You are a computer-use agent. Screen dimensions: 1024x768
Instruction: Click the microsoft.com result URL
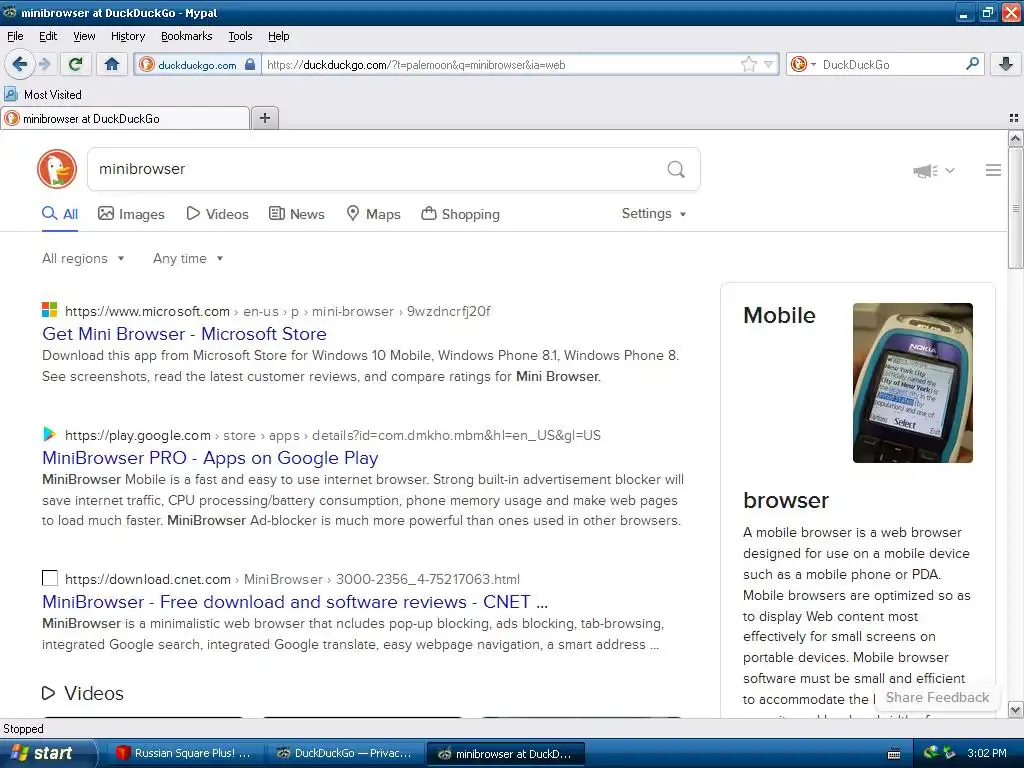[x=278, y=312]
